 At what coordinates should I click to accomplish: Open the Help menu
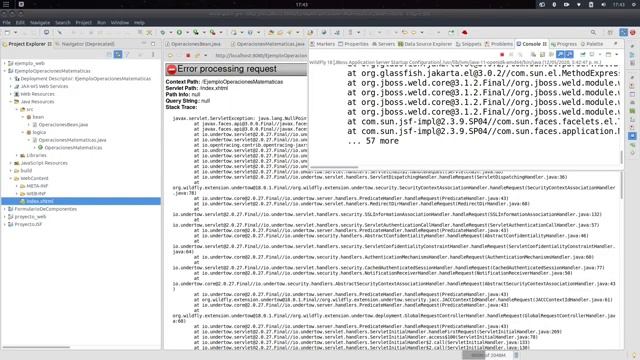coord(139,22)
